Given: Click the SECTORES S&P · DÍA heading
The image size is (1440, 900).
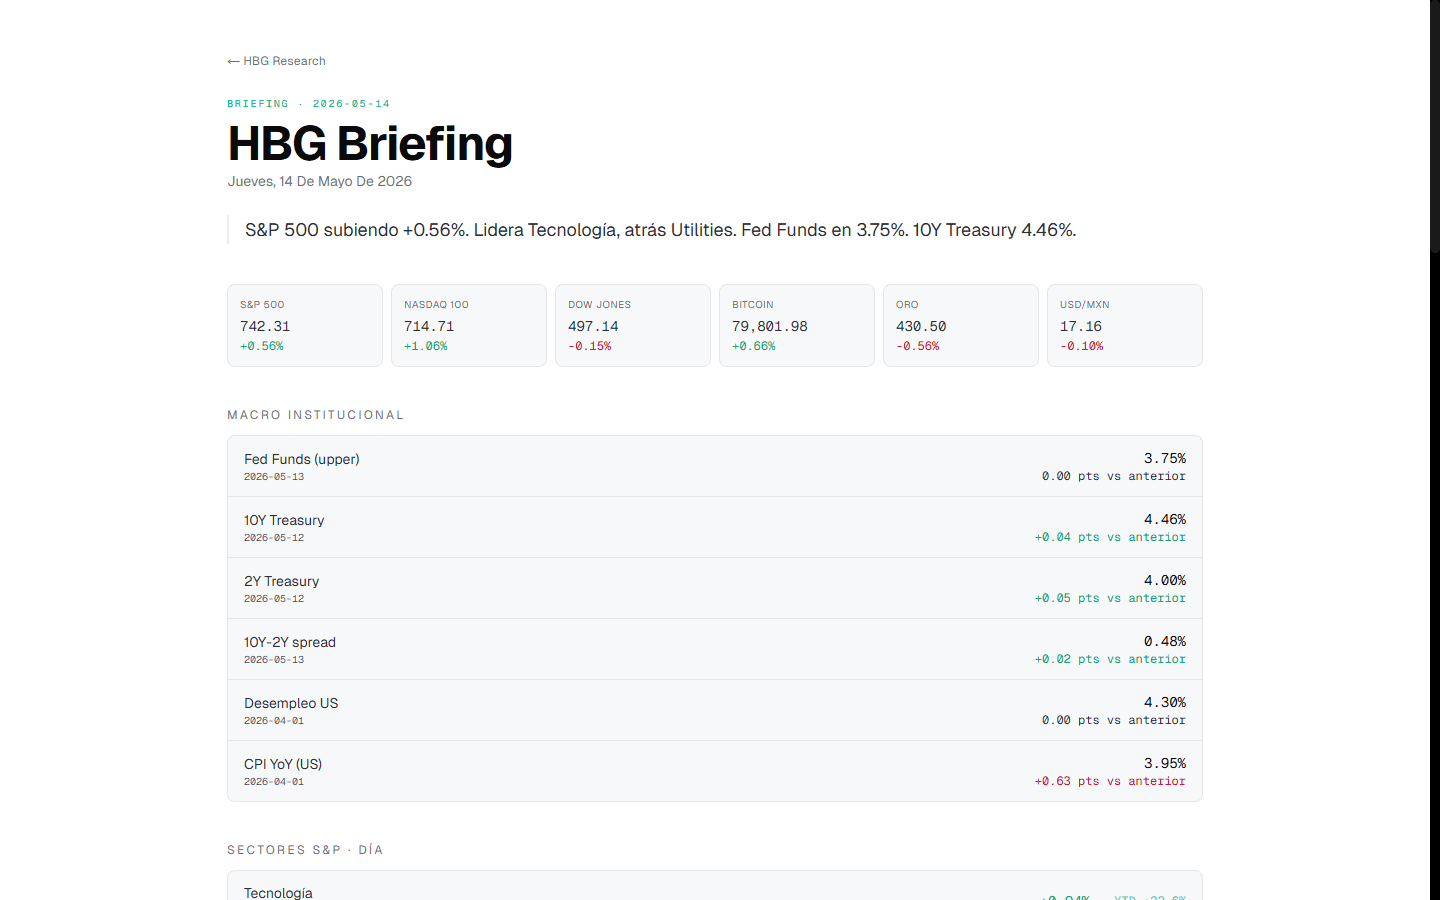Looking at the screenshot, I should coord(305,850).
